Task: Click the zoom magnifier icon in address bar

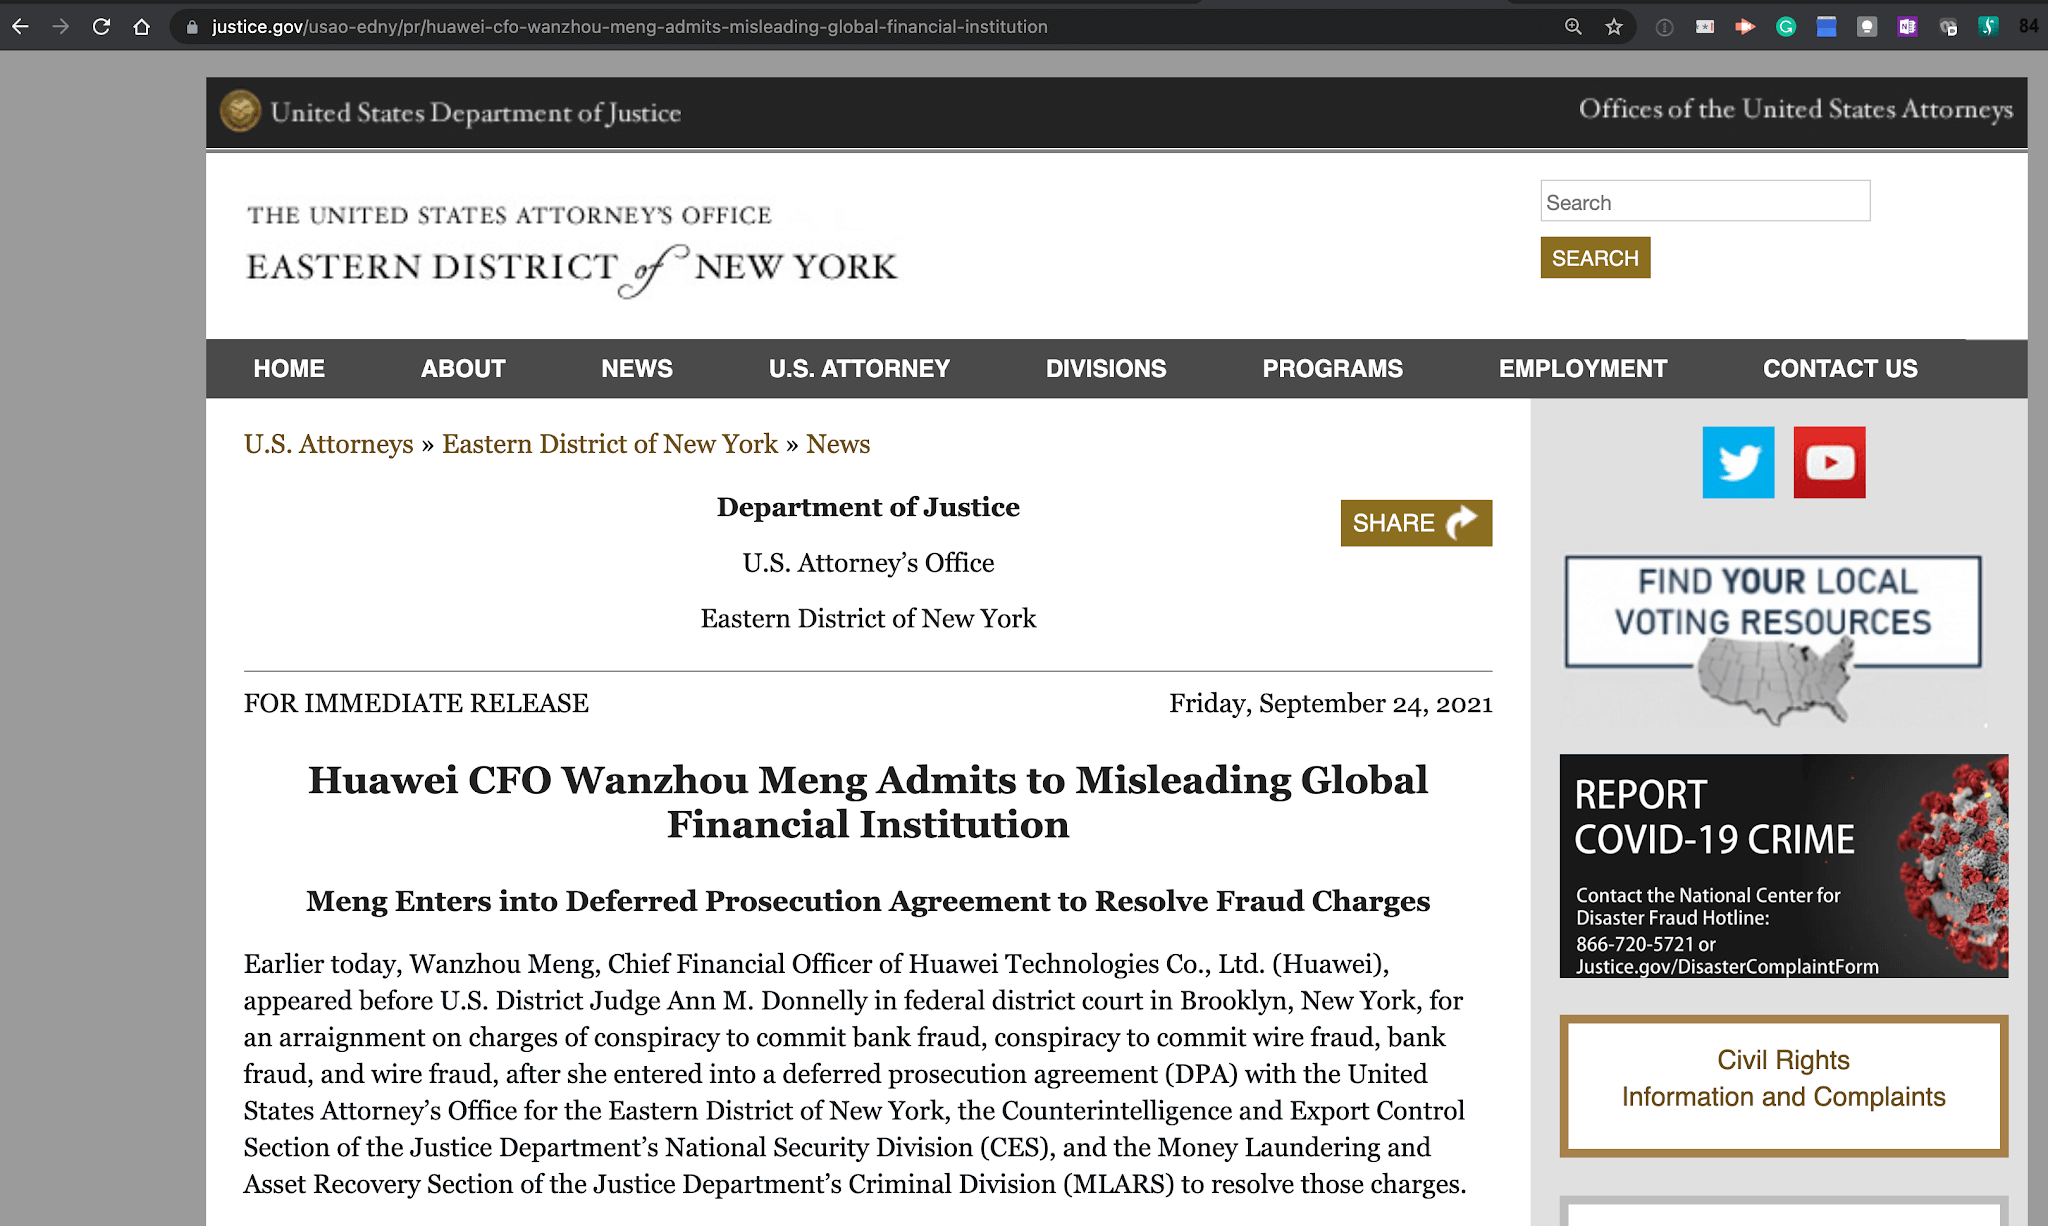Action: 1573,27
